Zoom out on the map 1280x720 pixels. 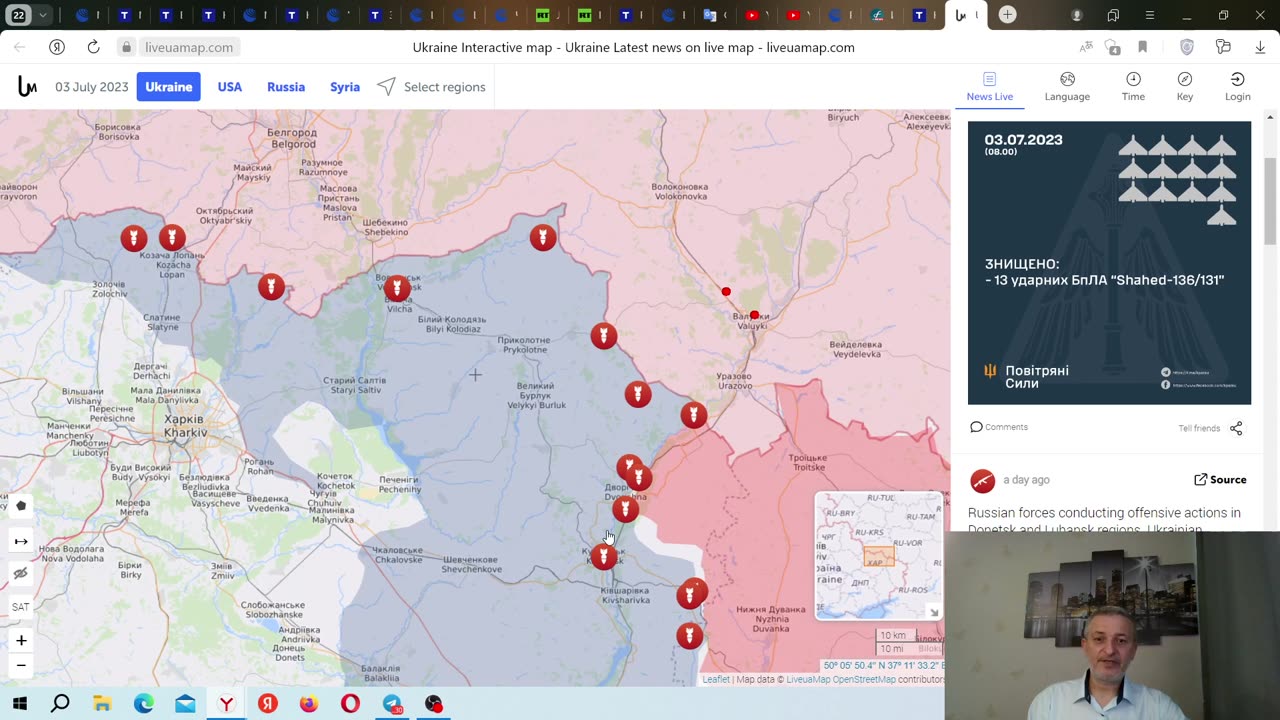coord(21,665)
